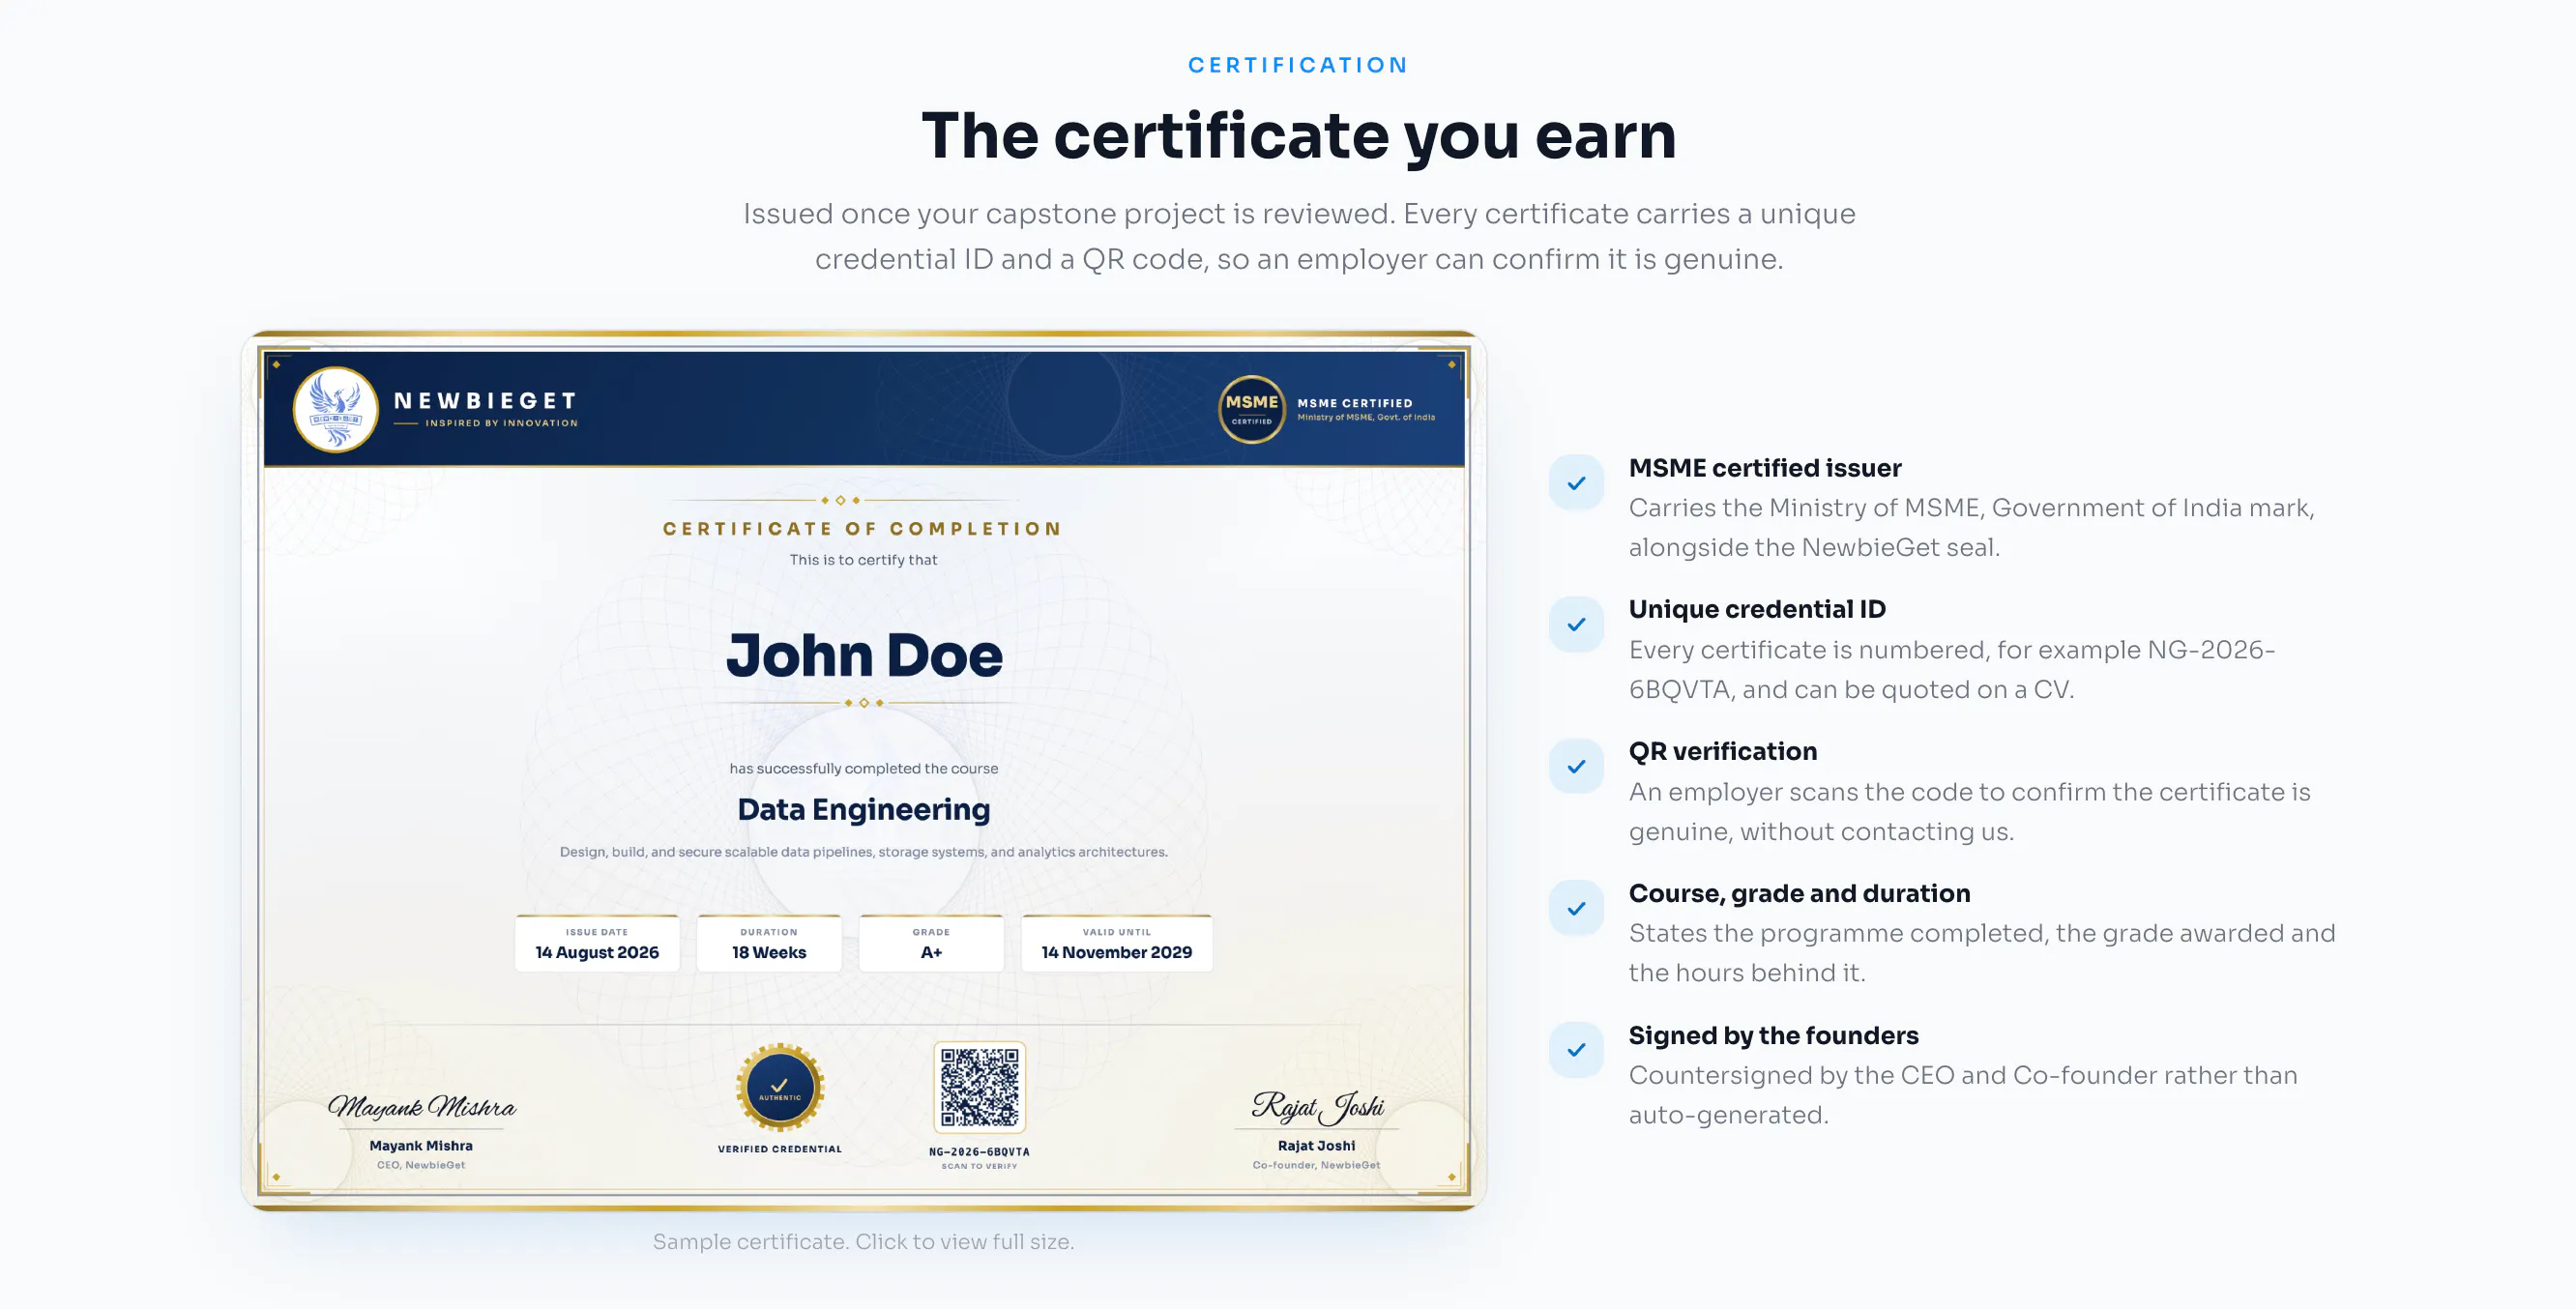
Task: Click the Valid Until box '14 November 2029'
Action: pos(1117,943)
